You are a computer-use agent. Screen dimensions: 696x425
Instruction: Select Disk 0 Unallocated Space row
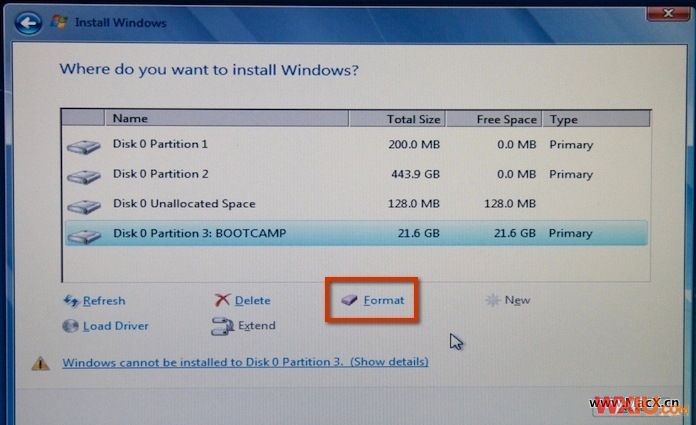[x=356, y=204]
